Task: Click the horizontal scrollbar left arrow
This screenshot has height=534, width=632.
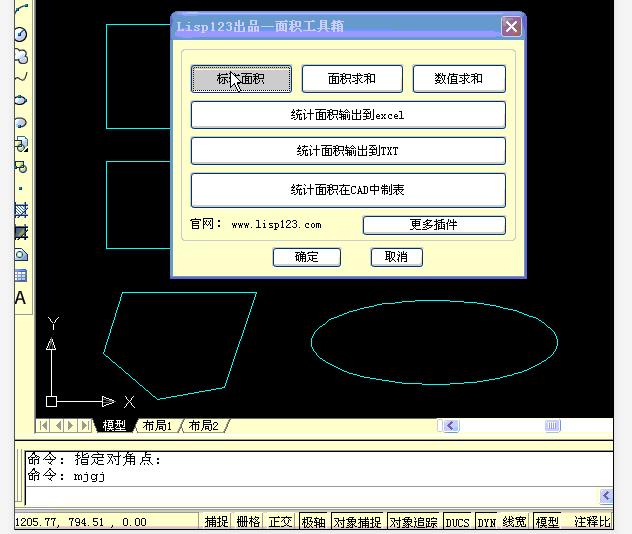Action: pyautogui.click(x=451, y=426)
